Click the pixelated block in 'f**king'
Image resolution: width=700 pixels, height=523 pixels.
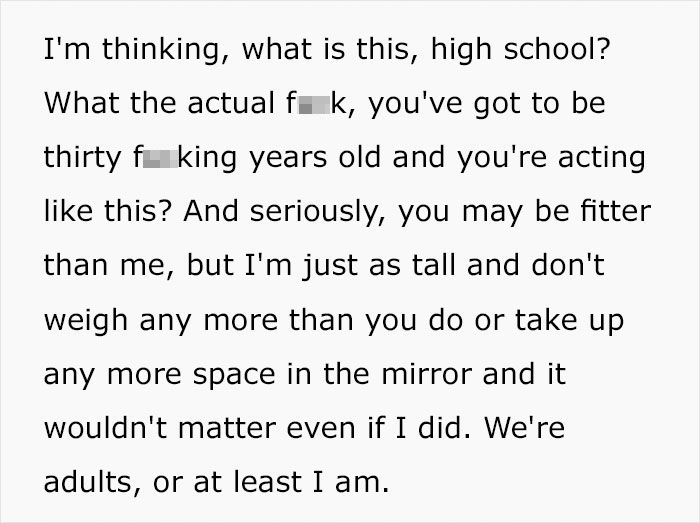(160, 158)
